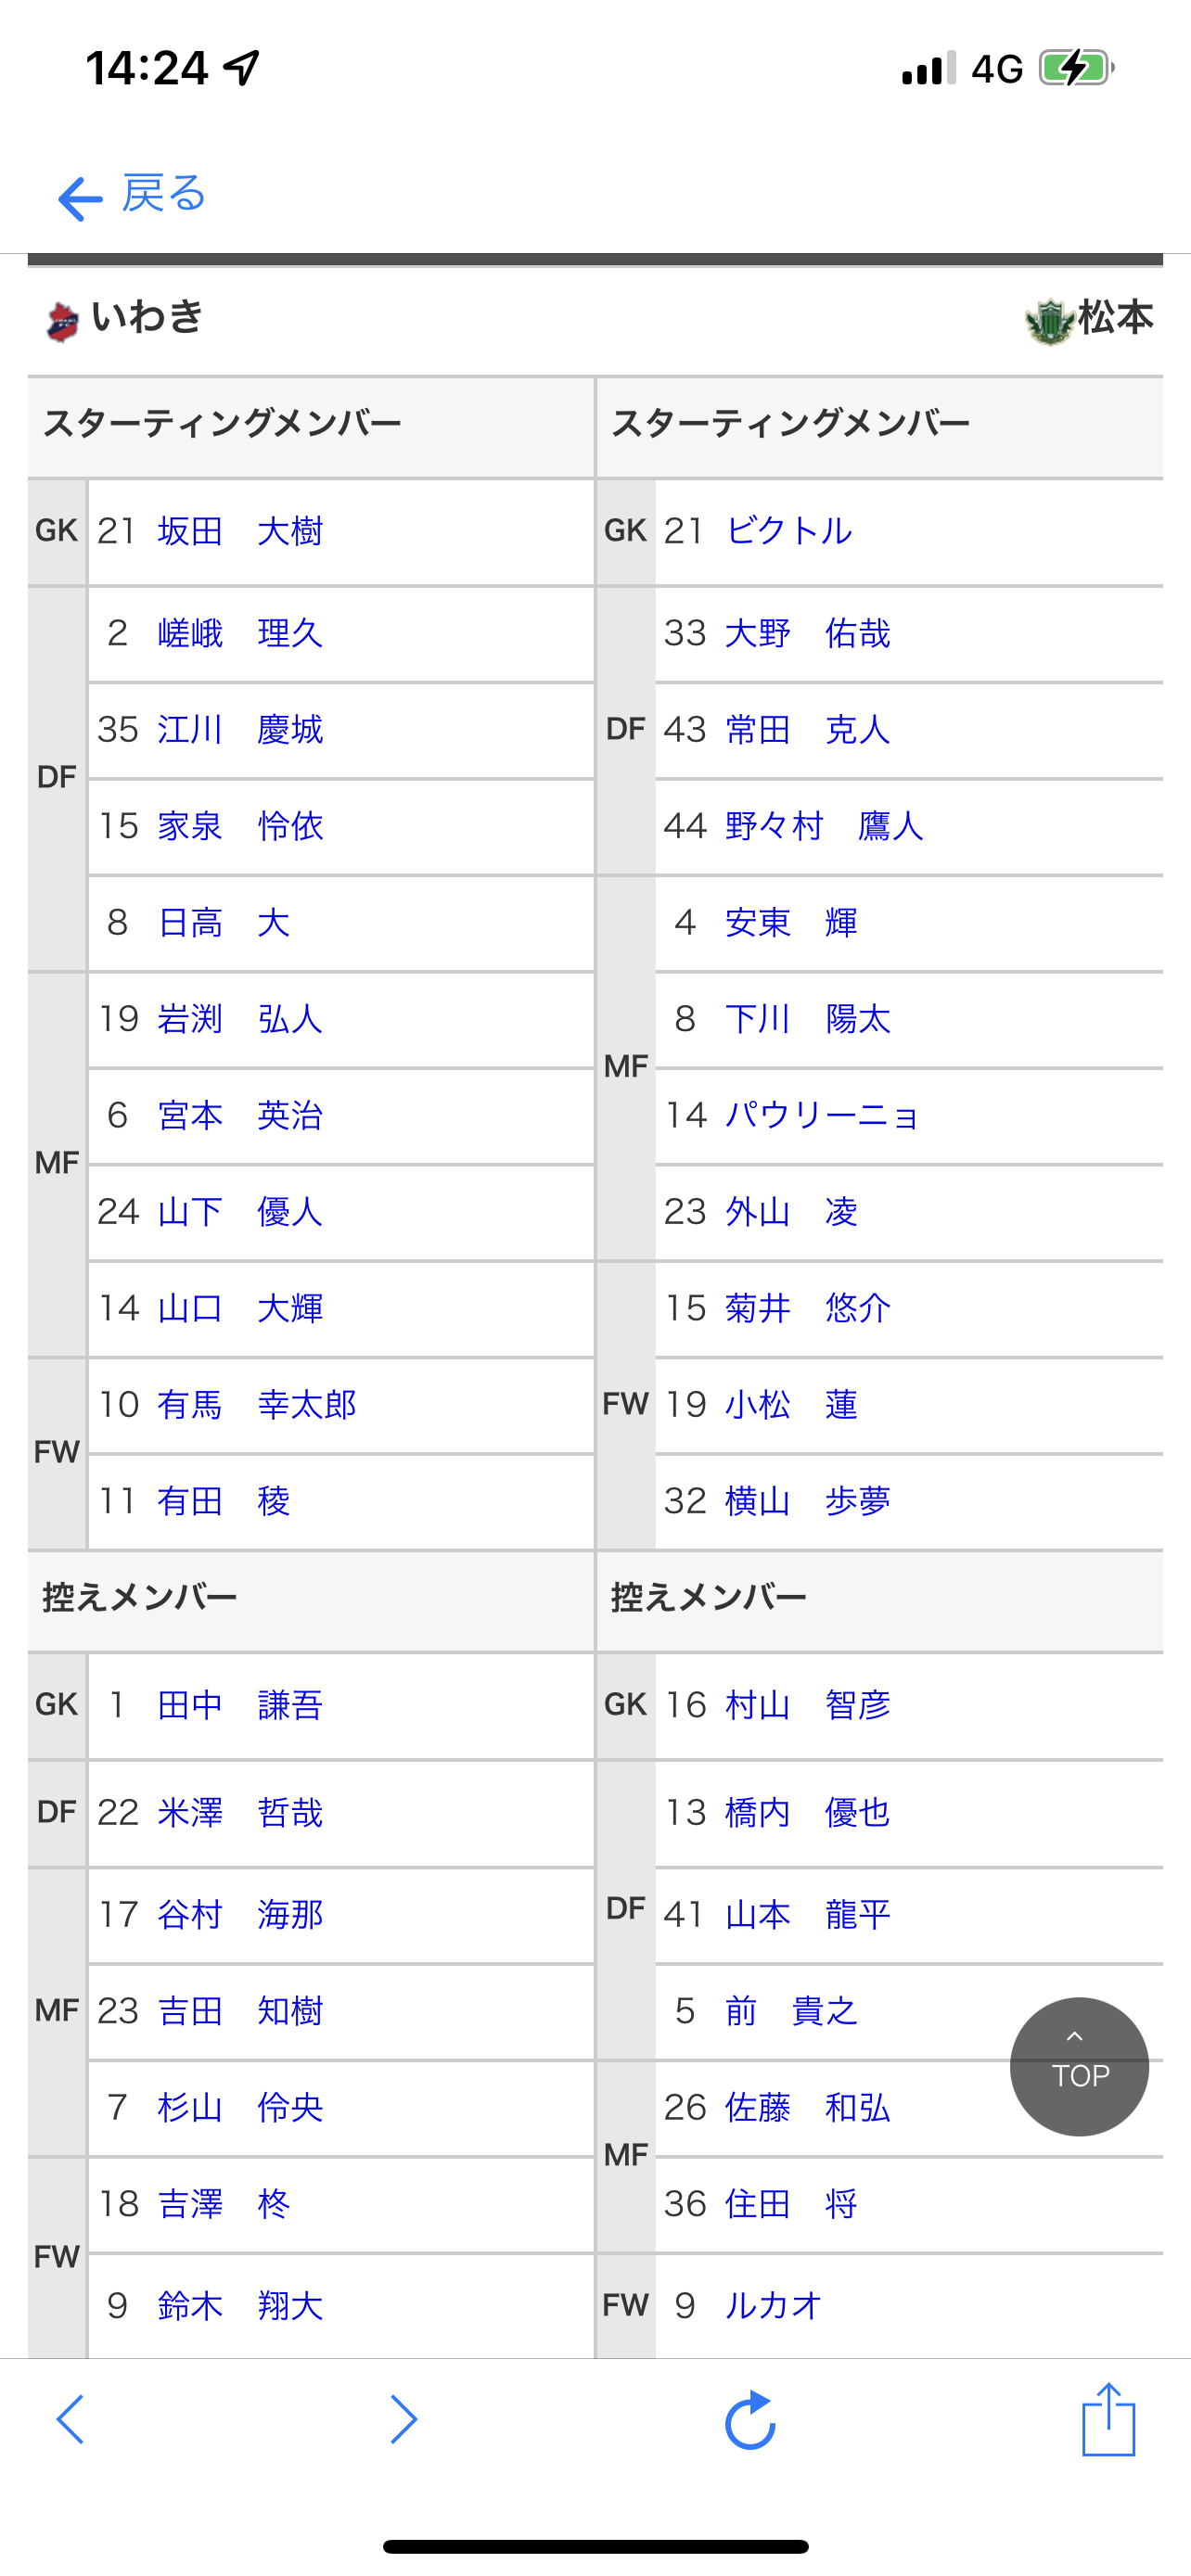Screen dimensions: 1191x2576
Task: Open player 鈴木 翔大 profile
Action: tap(240, 2305)
